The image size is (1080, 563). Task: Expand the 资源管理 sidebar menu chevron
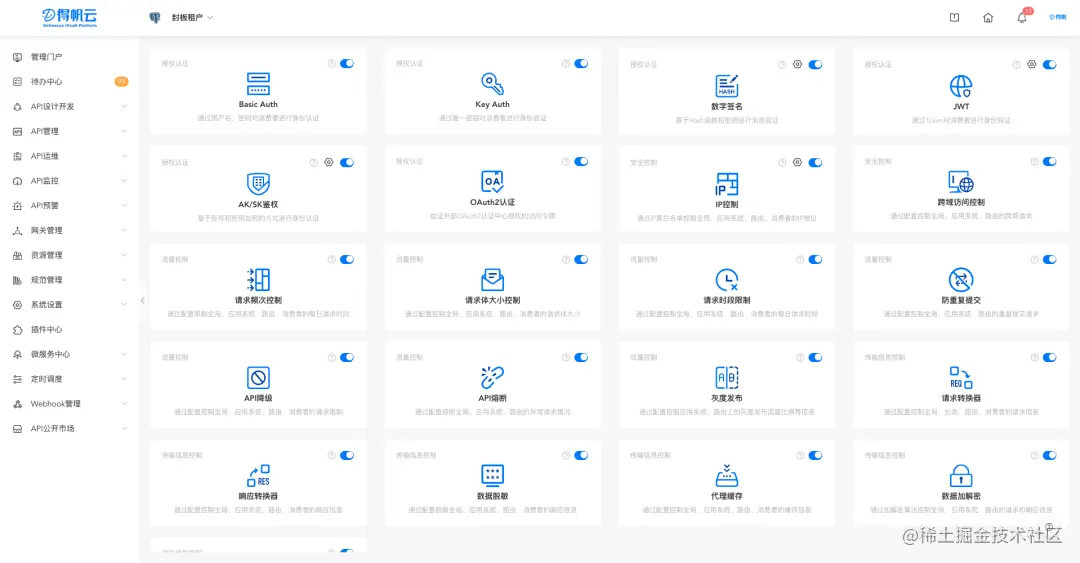point(124,255)
